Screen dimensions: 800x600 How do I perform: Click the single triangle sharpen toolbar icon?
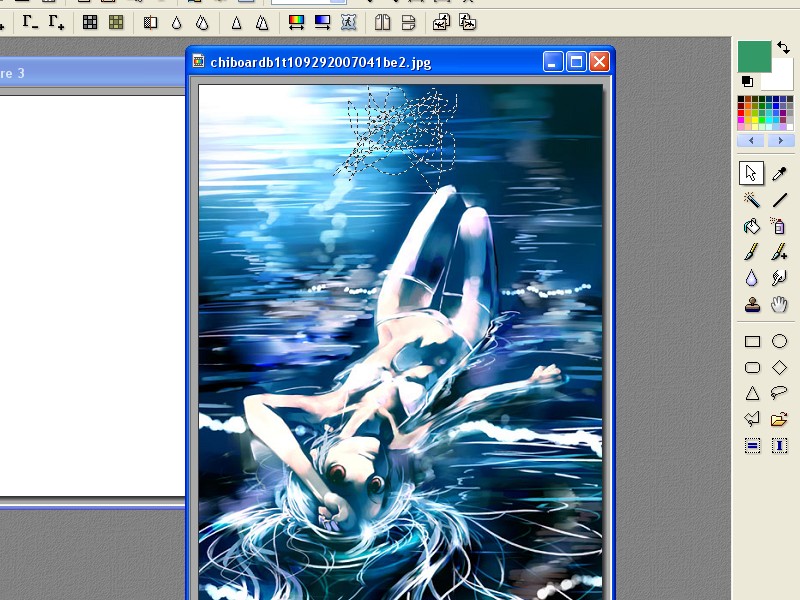point(236,22)
